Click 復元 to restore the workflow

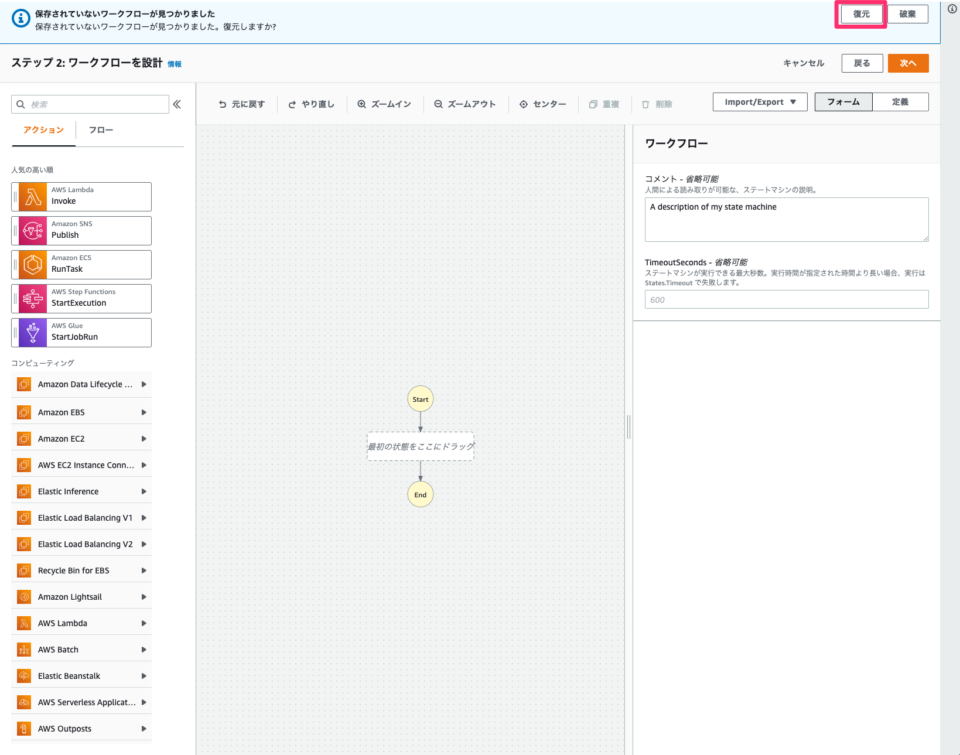click(x=861, y=14)
